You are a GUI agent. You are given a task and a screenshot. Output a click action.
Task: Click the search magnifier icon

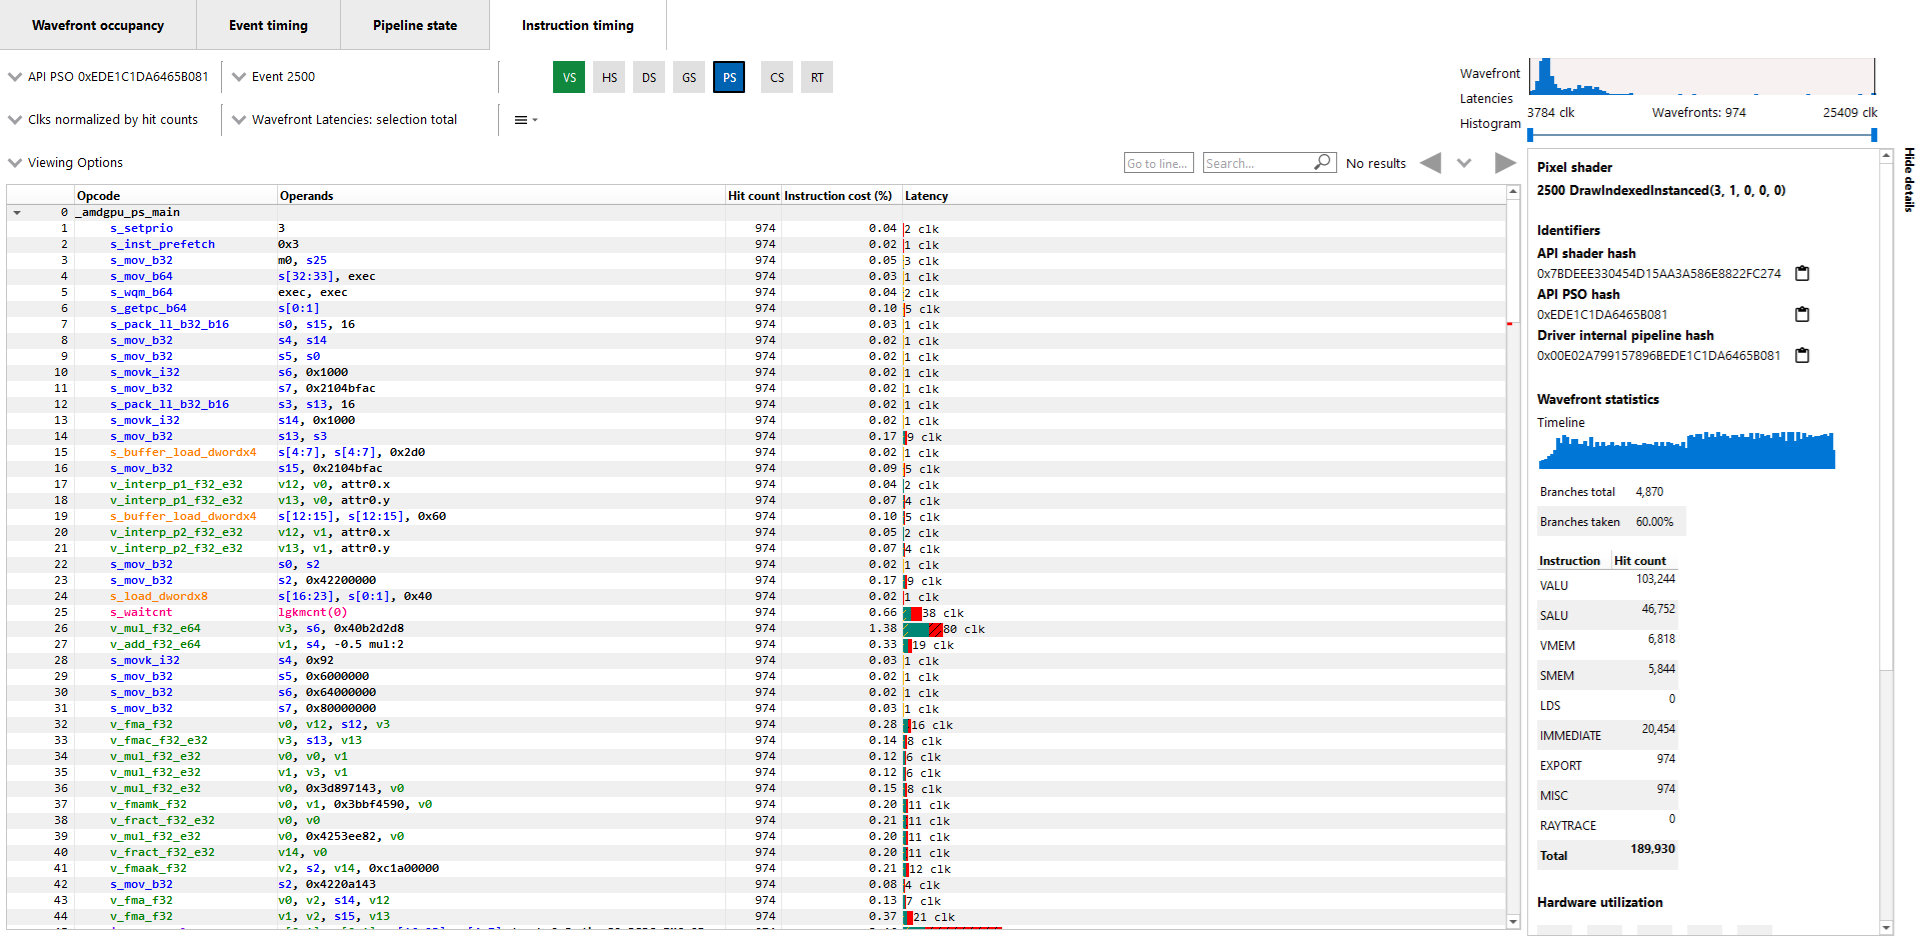1323,162
